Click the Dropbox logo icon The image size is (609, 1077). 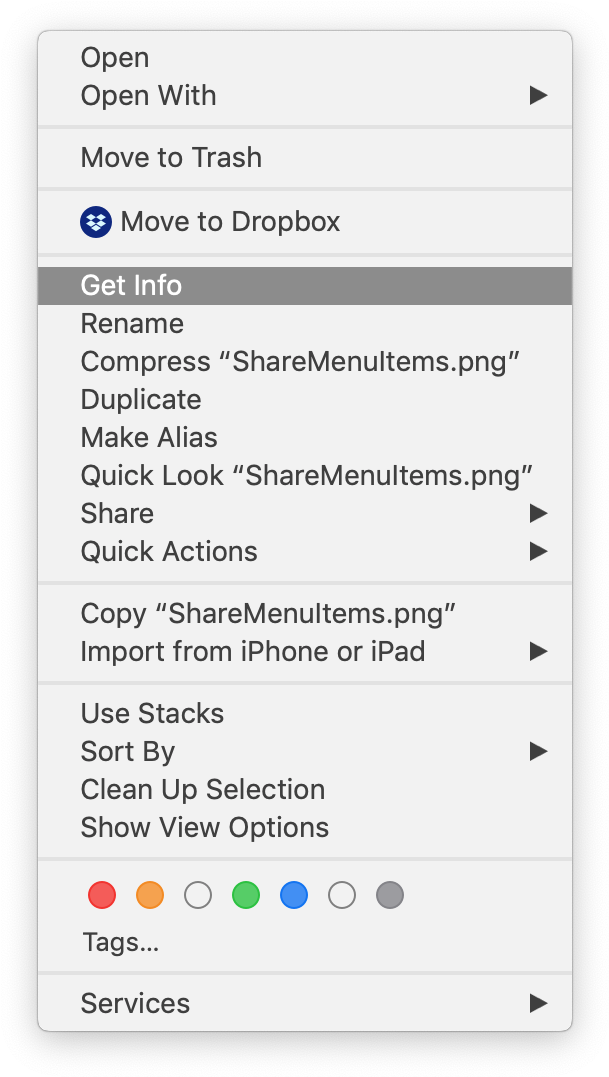click(95, 221)
